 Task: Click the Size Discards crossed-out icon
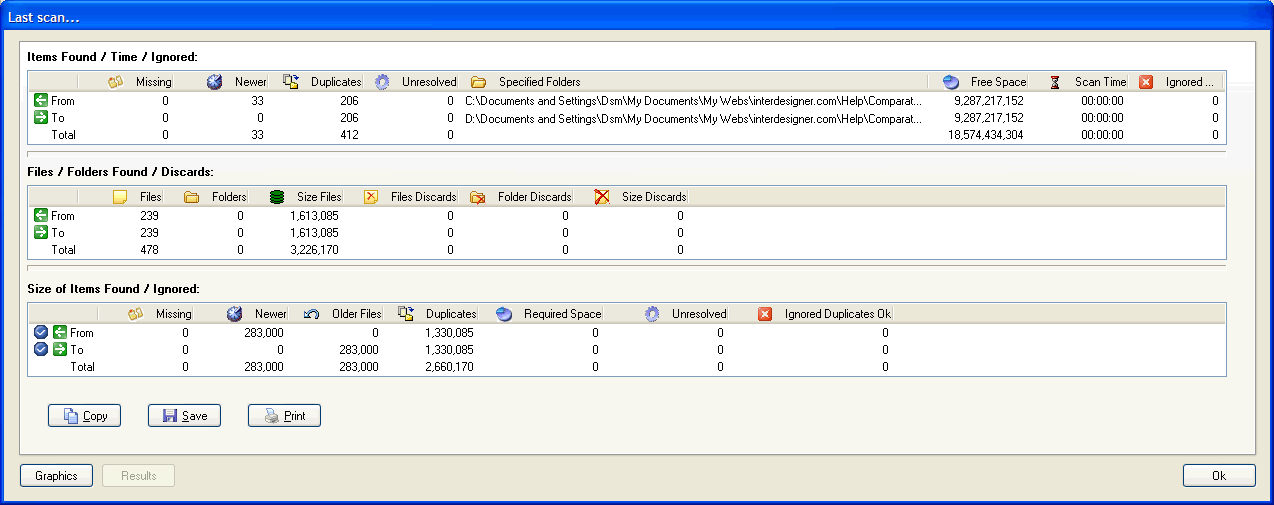click(602, 197)
